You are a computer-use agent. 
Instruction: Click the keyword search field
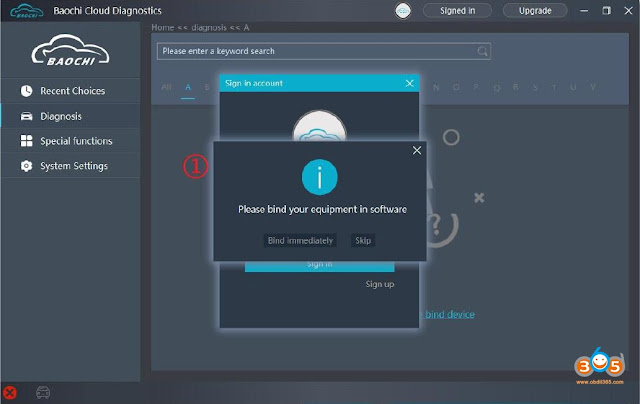coord(324,51)
